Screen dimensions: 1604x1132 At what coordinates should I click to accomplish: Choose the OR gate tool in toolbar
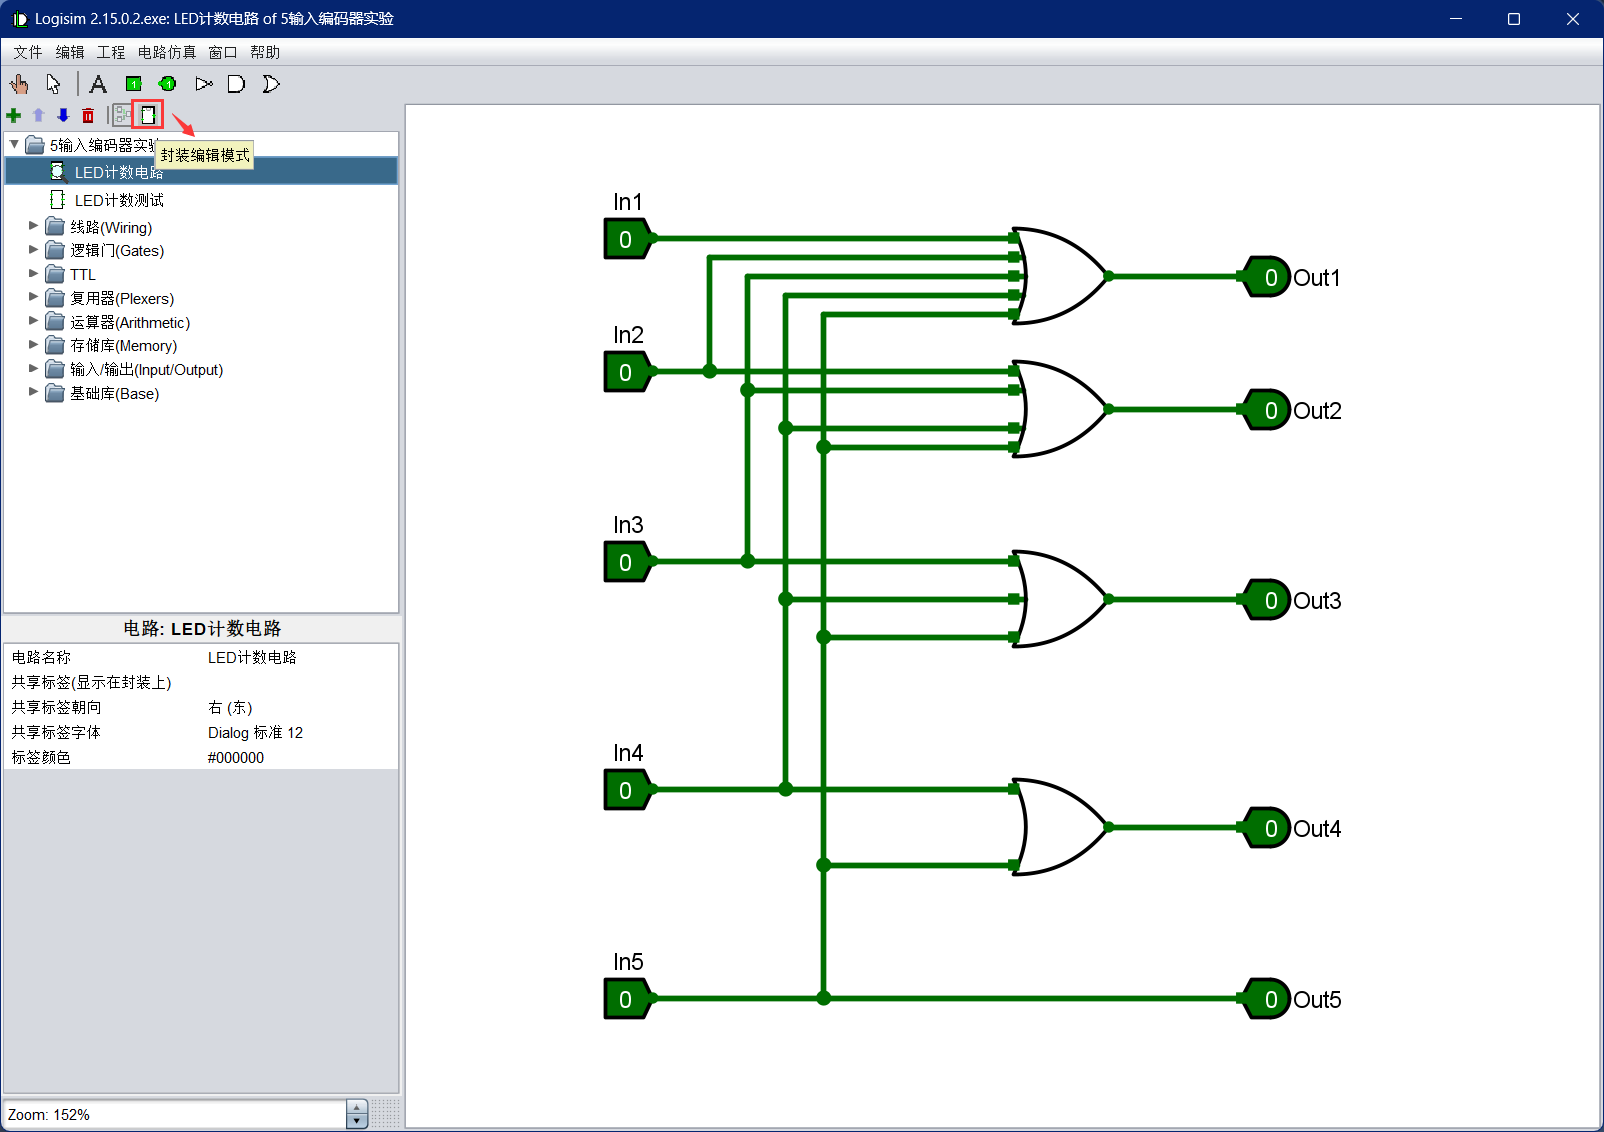click(271, 84)
